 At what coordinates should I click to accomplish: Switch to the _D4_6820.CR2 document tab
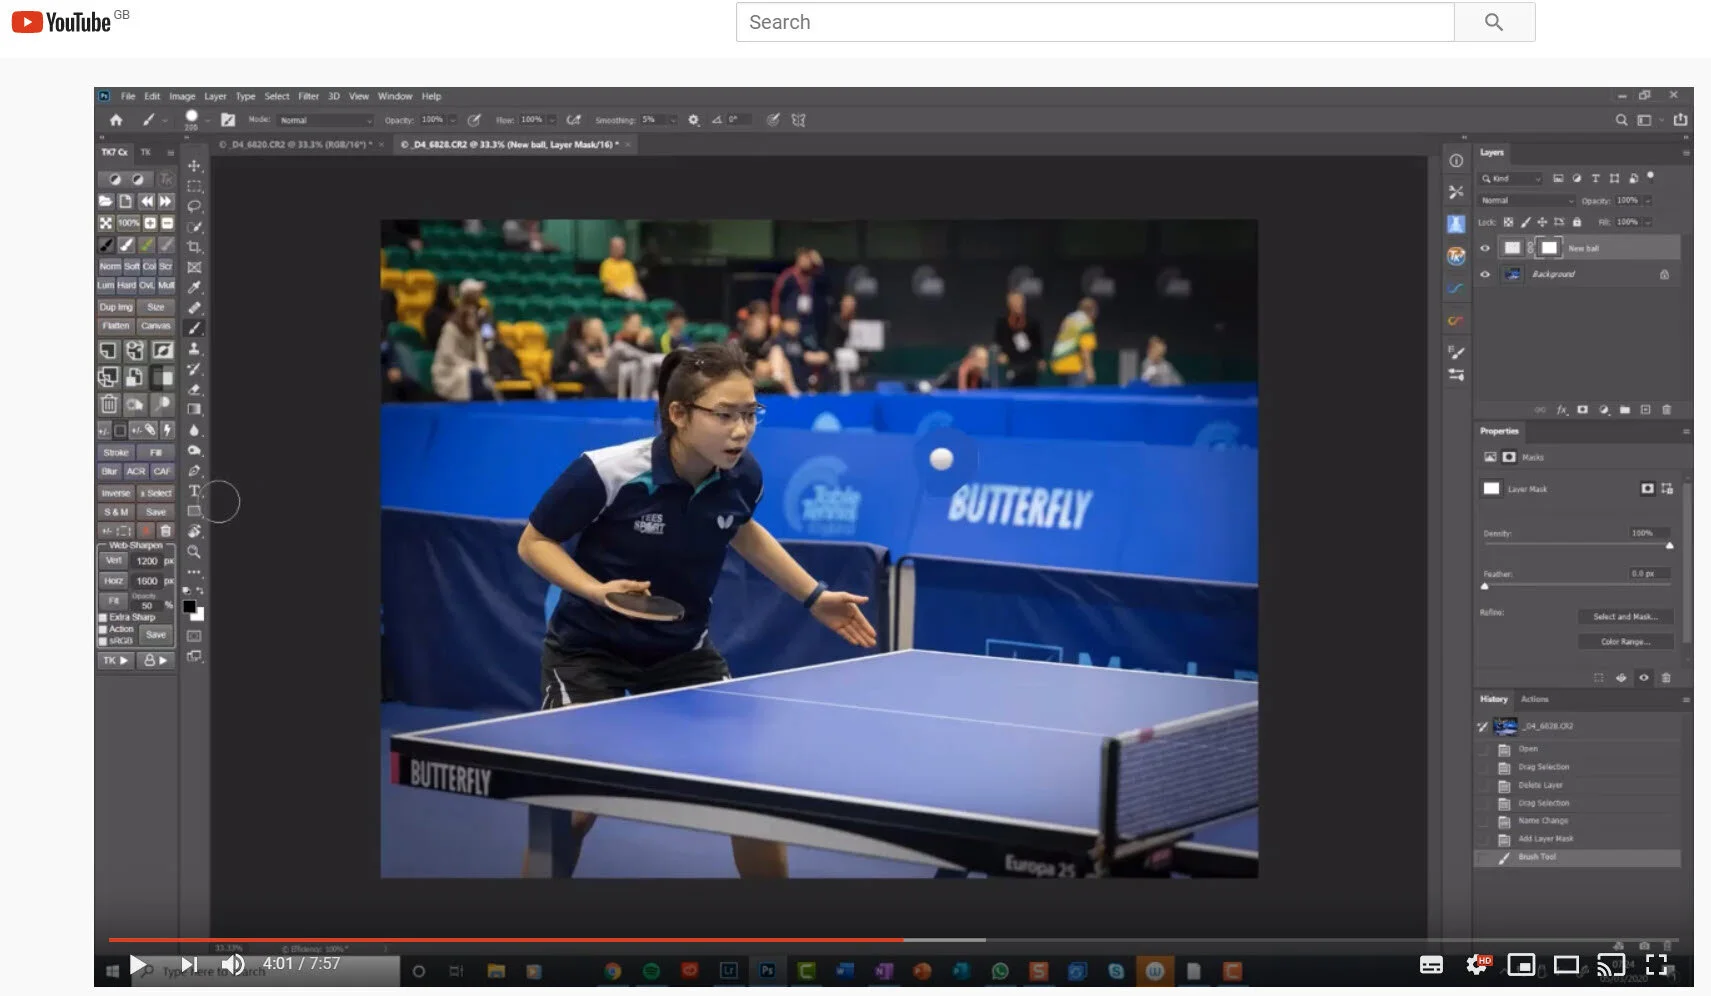coord(302,145)
